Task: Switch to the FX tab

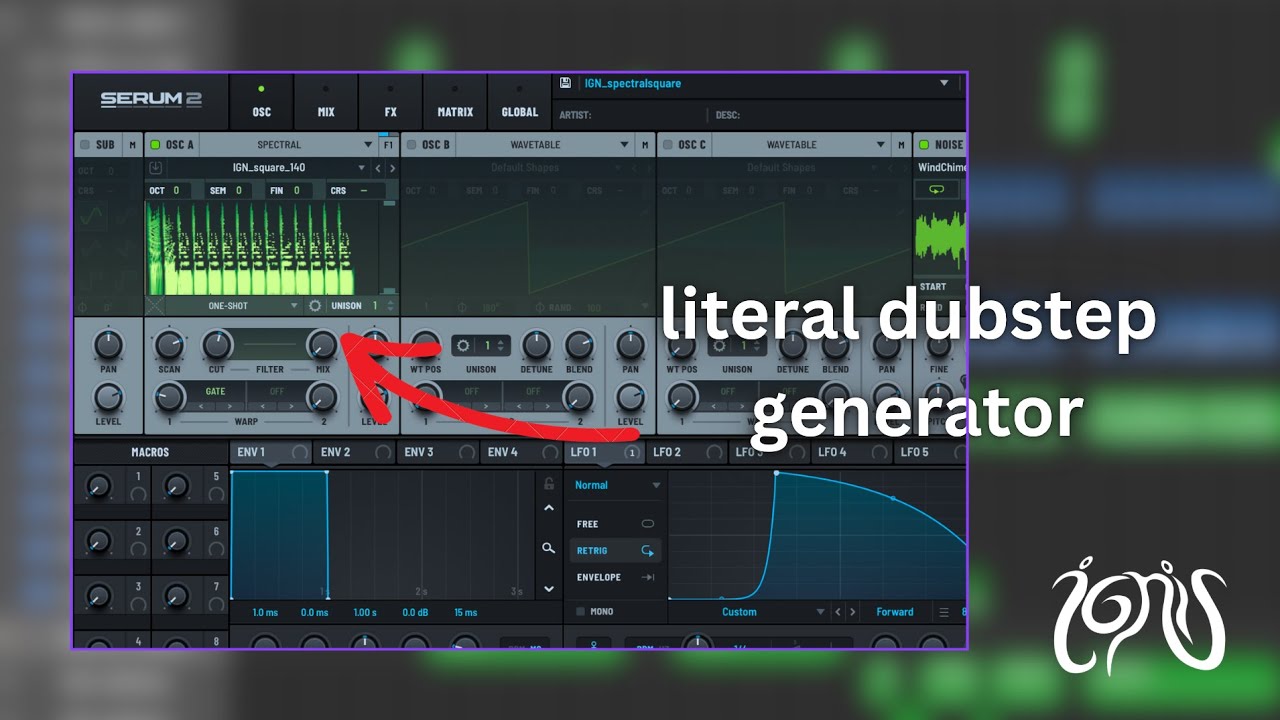Action: click(391, 101)
